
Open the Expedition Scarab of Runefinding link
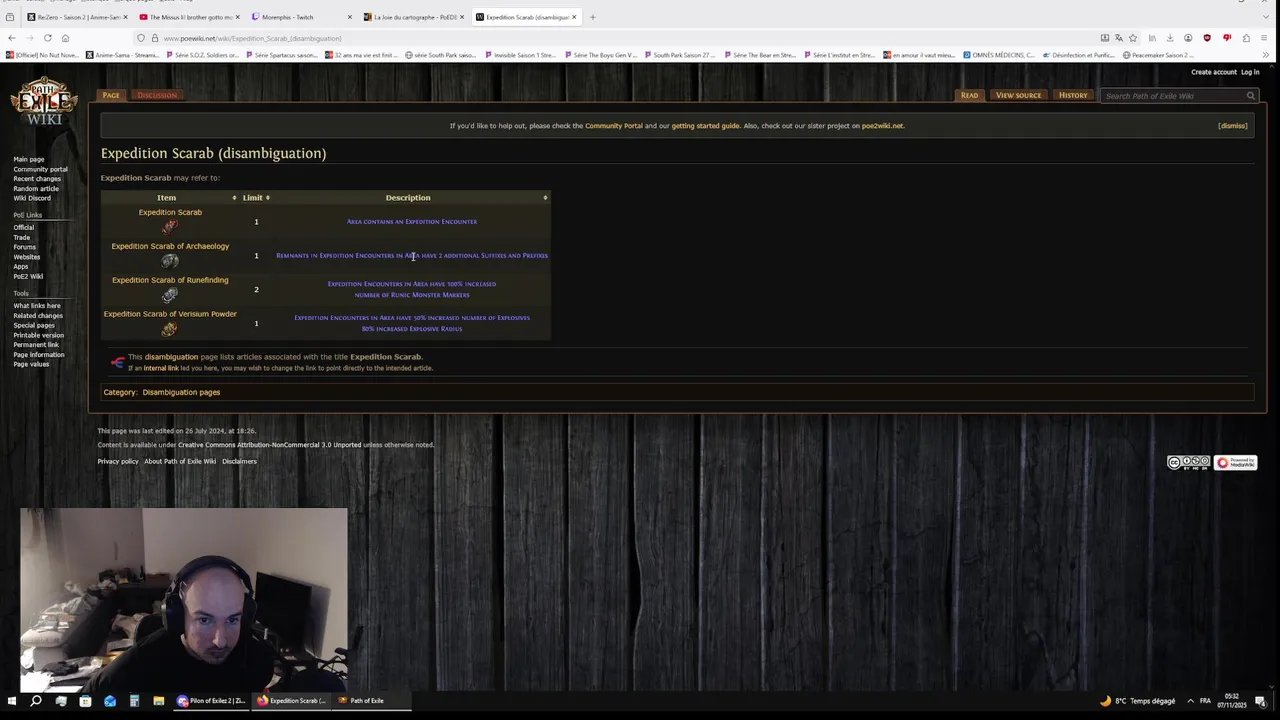click(170, 280)
